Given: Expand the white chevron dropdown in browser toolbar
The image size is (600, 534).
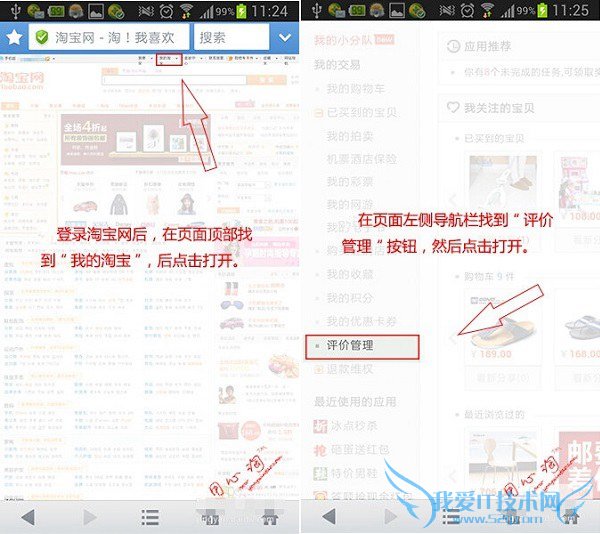Looking at the screenshot, I should pyautogui.click(x=285, y=37).
